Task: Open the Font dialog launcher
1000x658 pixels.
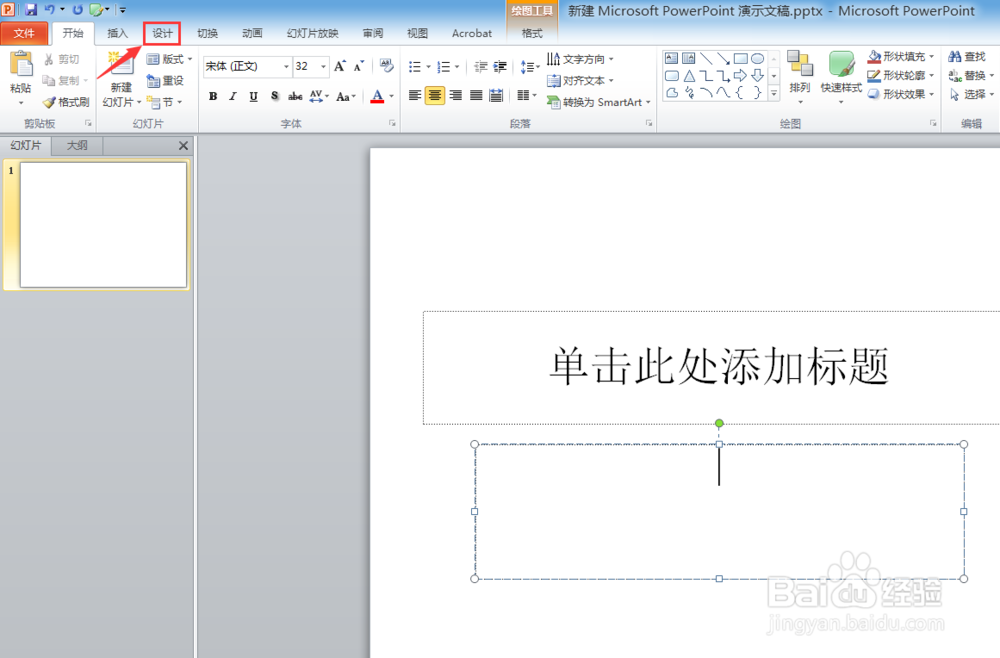Action: point(392,124)
